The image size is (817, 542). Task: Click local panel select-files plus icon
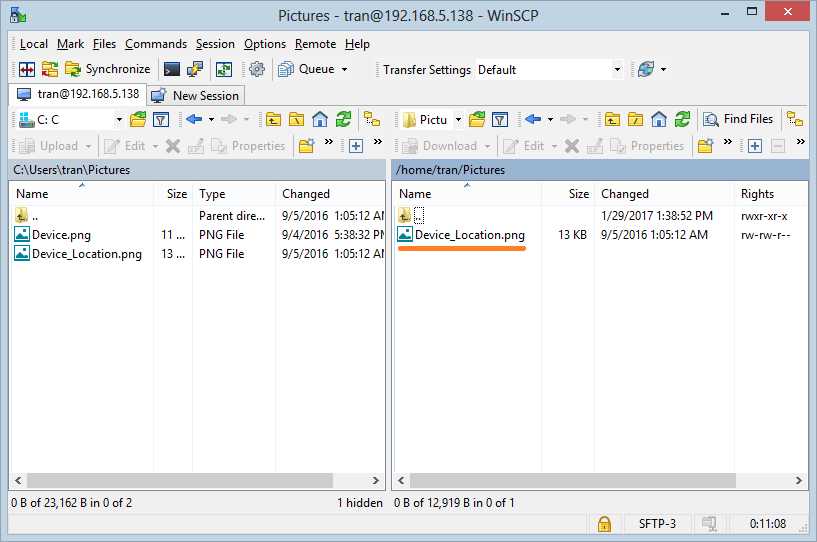tap(356, 146)
